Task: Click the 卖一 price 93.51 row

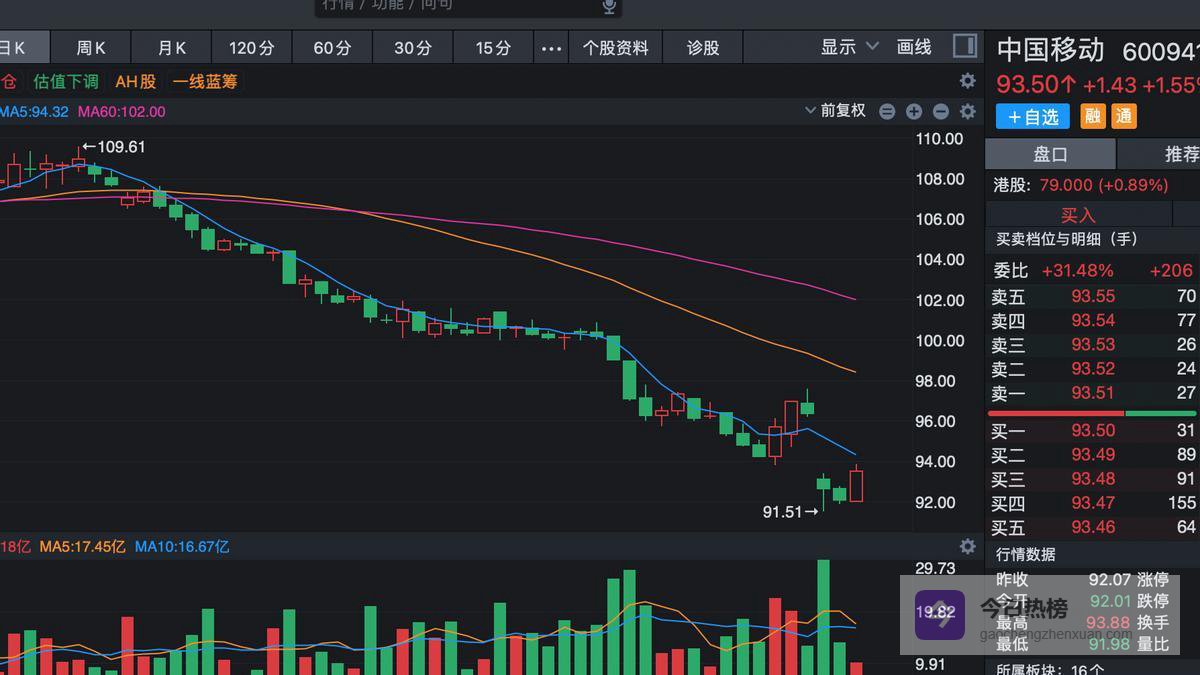Action: click(1092, 393)
